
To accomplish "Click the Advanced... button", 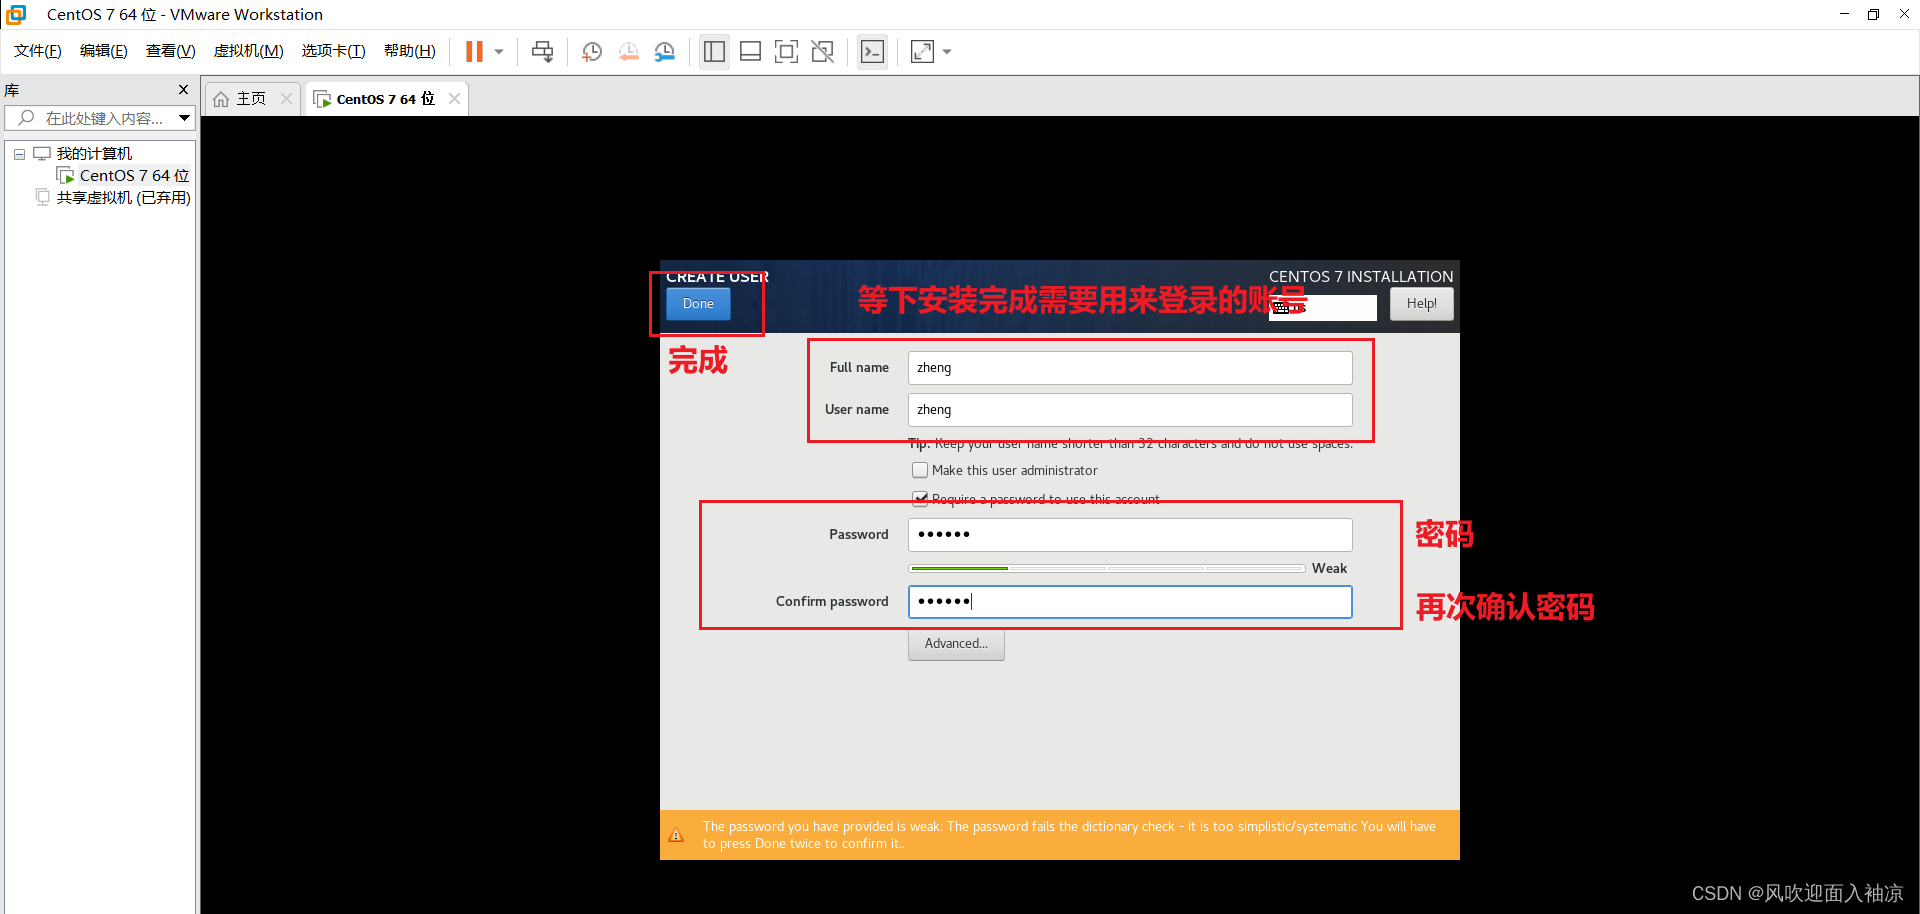I will [x=956, y=644].
